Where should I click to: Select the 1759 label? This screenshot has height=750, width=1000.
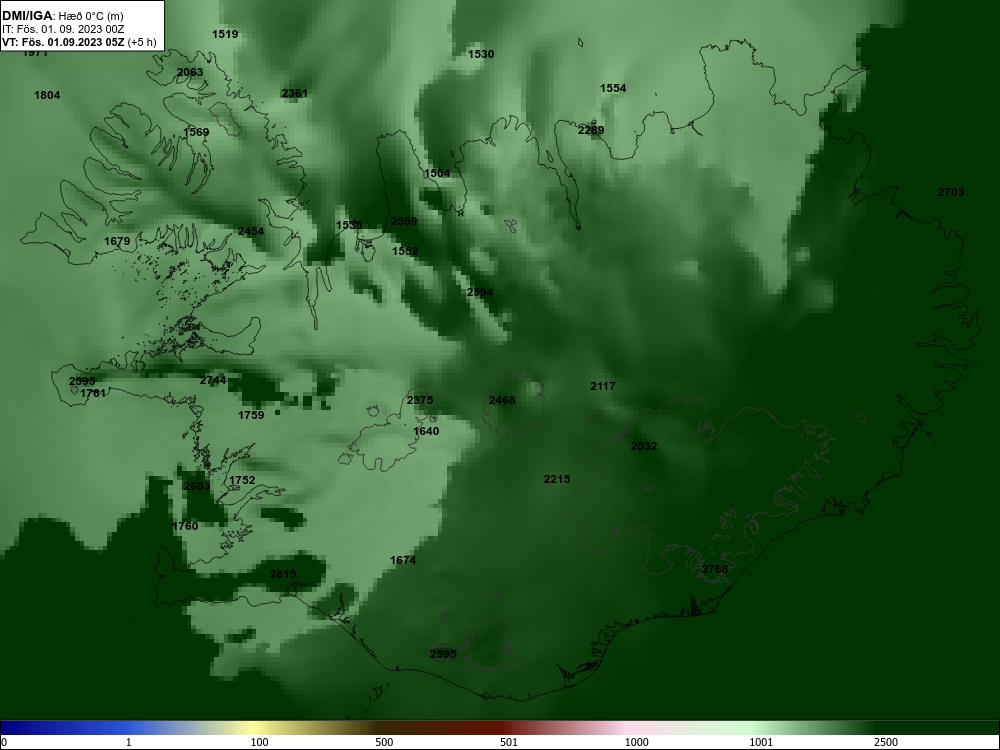click(x=251, y=415)
